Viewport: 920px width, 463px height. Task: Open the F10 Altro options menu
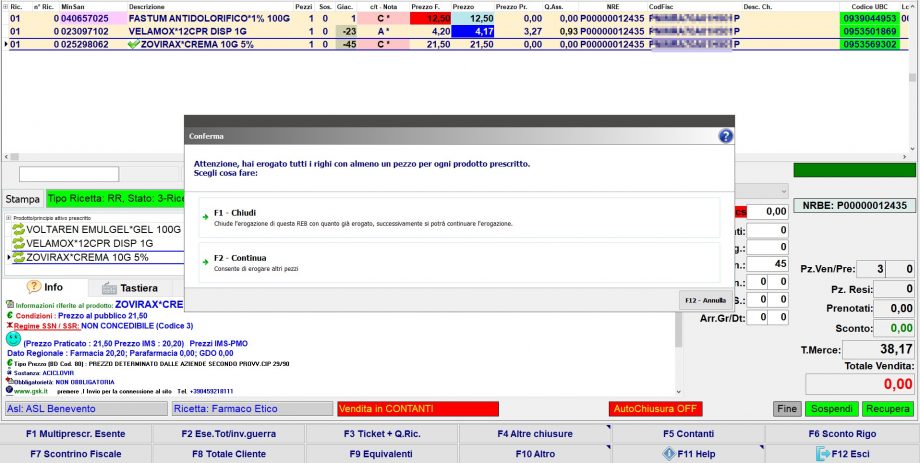coord(535,453)
